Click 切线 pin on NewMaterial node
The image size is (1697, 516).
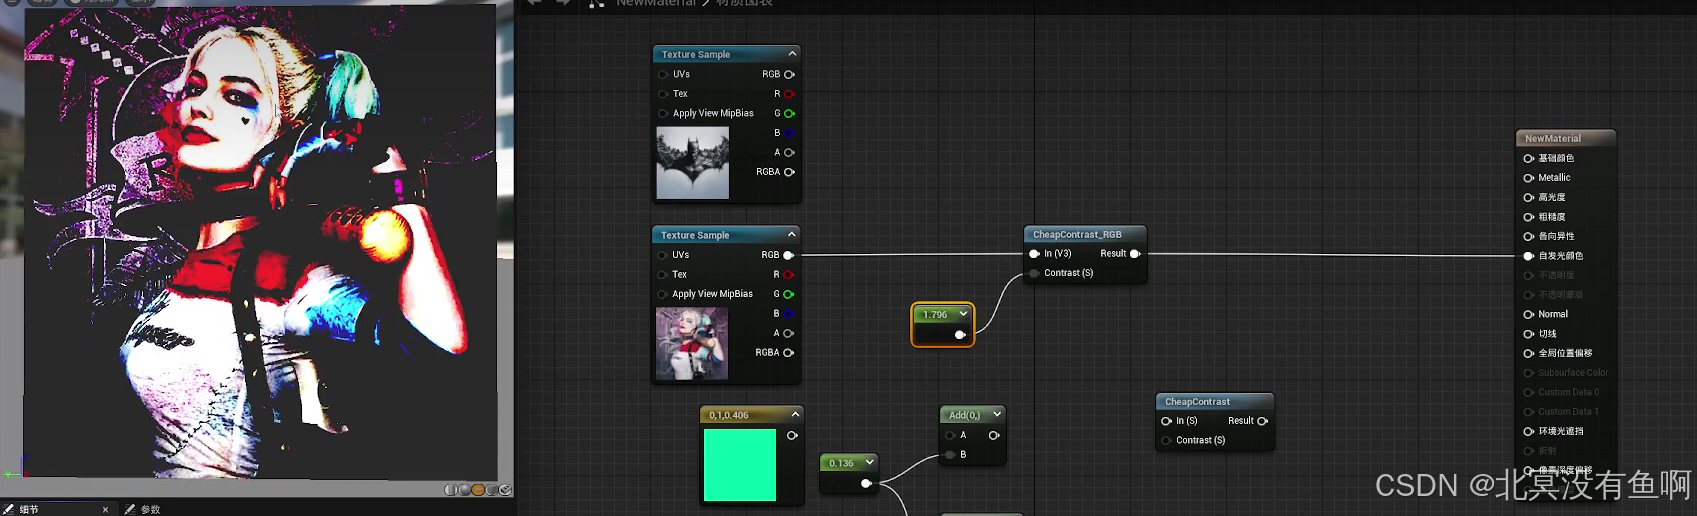(1528, 334)
